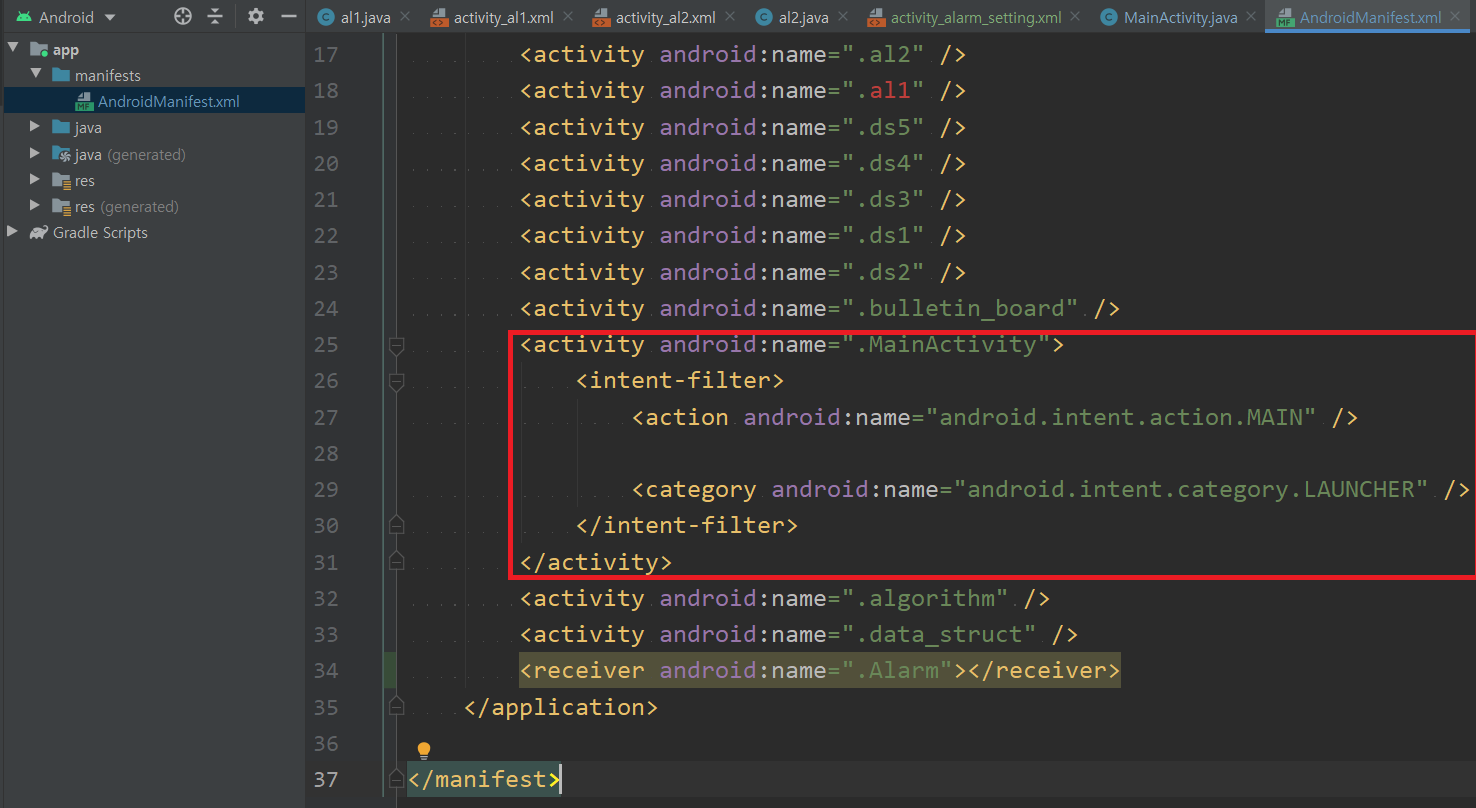This screenshot has height=808, width=1476.
Task: Switch to the activity_alarm_setting.xml tab
Action: click(976, 17)
